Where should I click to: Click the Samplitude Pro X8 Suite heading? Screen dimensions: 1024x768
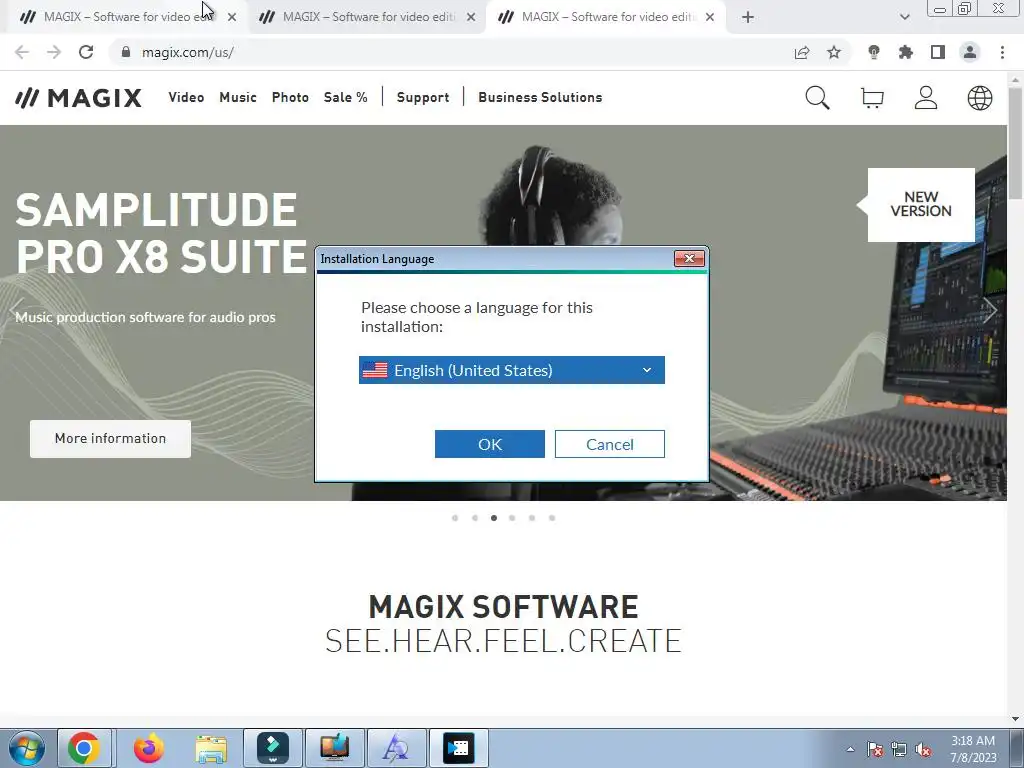point(161,232)
